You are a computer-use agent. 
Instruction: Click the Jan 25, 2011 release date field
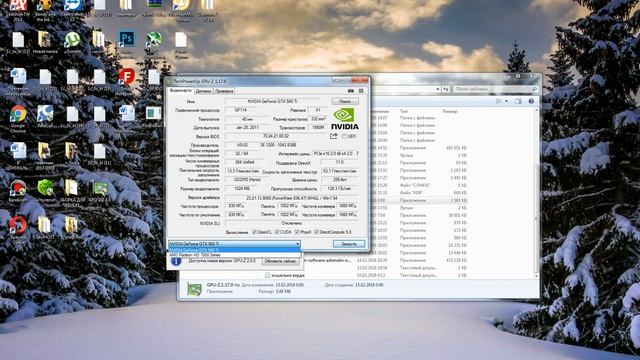pyautogui.click(x=247, y=128)
